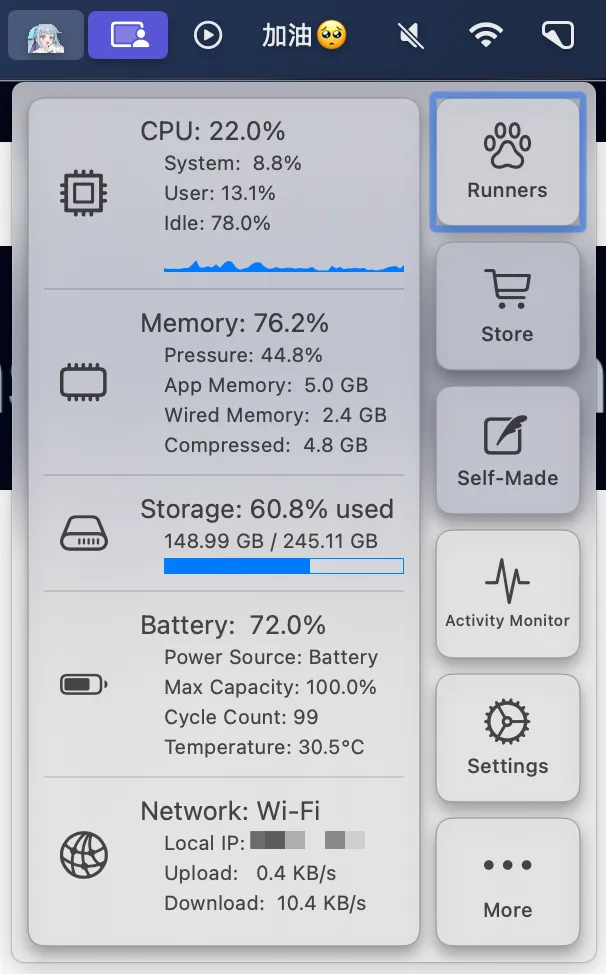The width and height of the screenshot is (606, 974).
Task: Open the Settings gear button
Action: 507,739
